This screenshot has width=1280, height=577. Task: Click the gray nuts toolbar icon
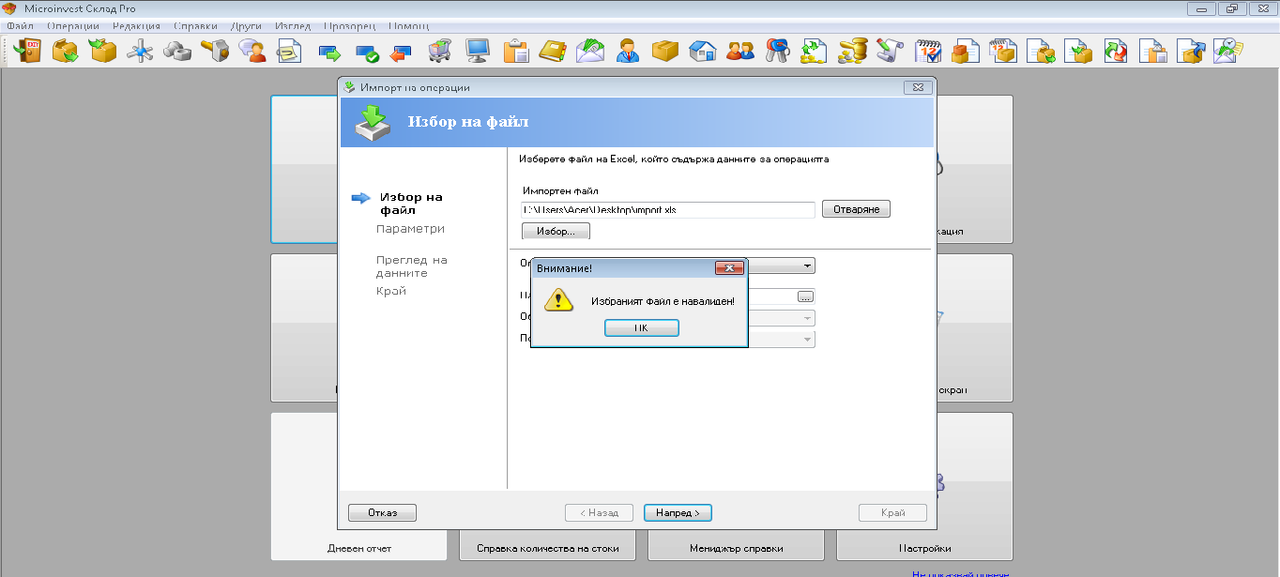click(x=177, y=50)
